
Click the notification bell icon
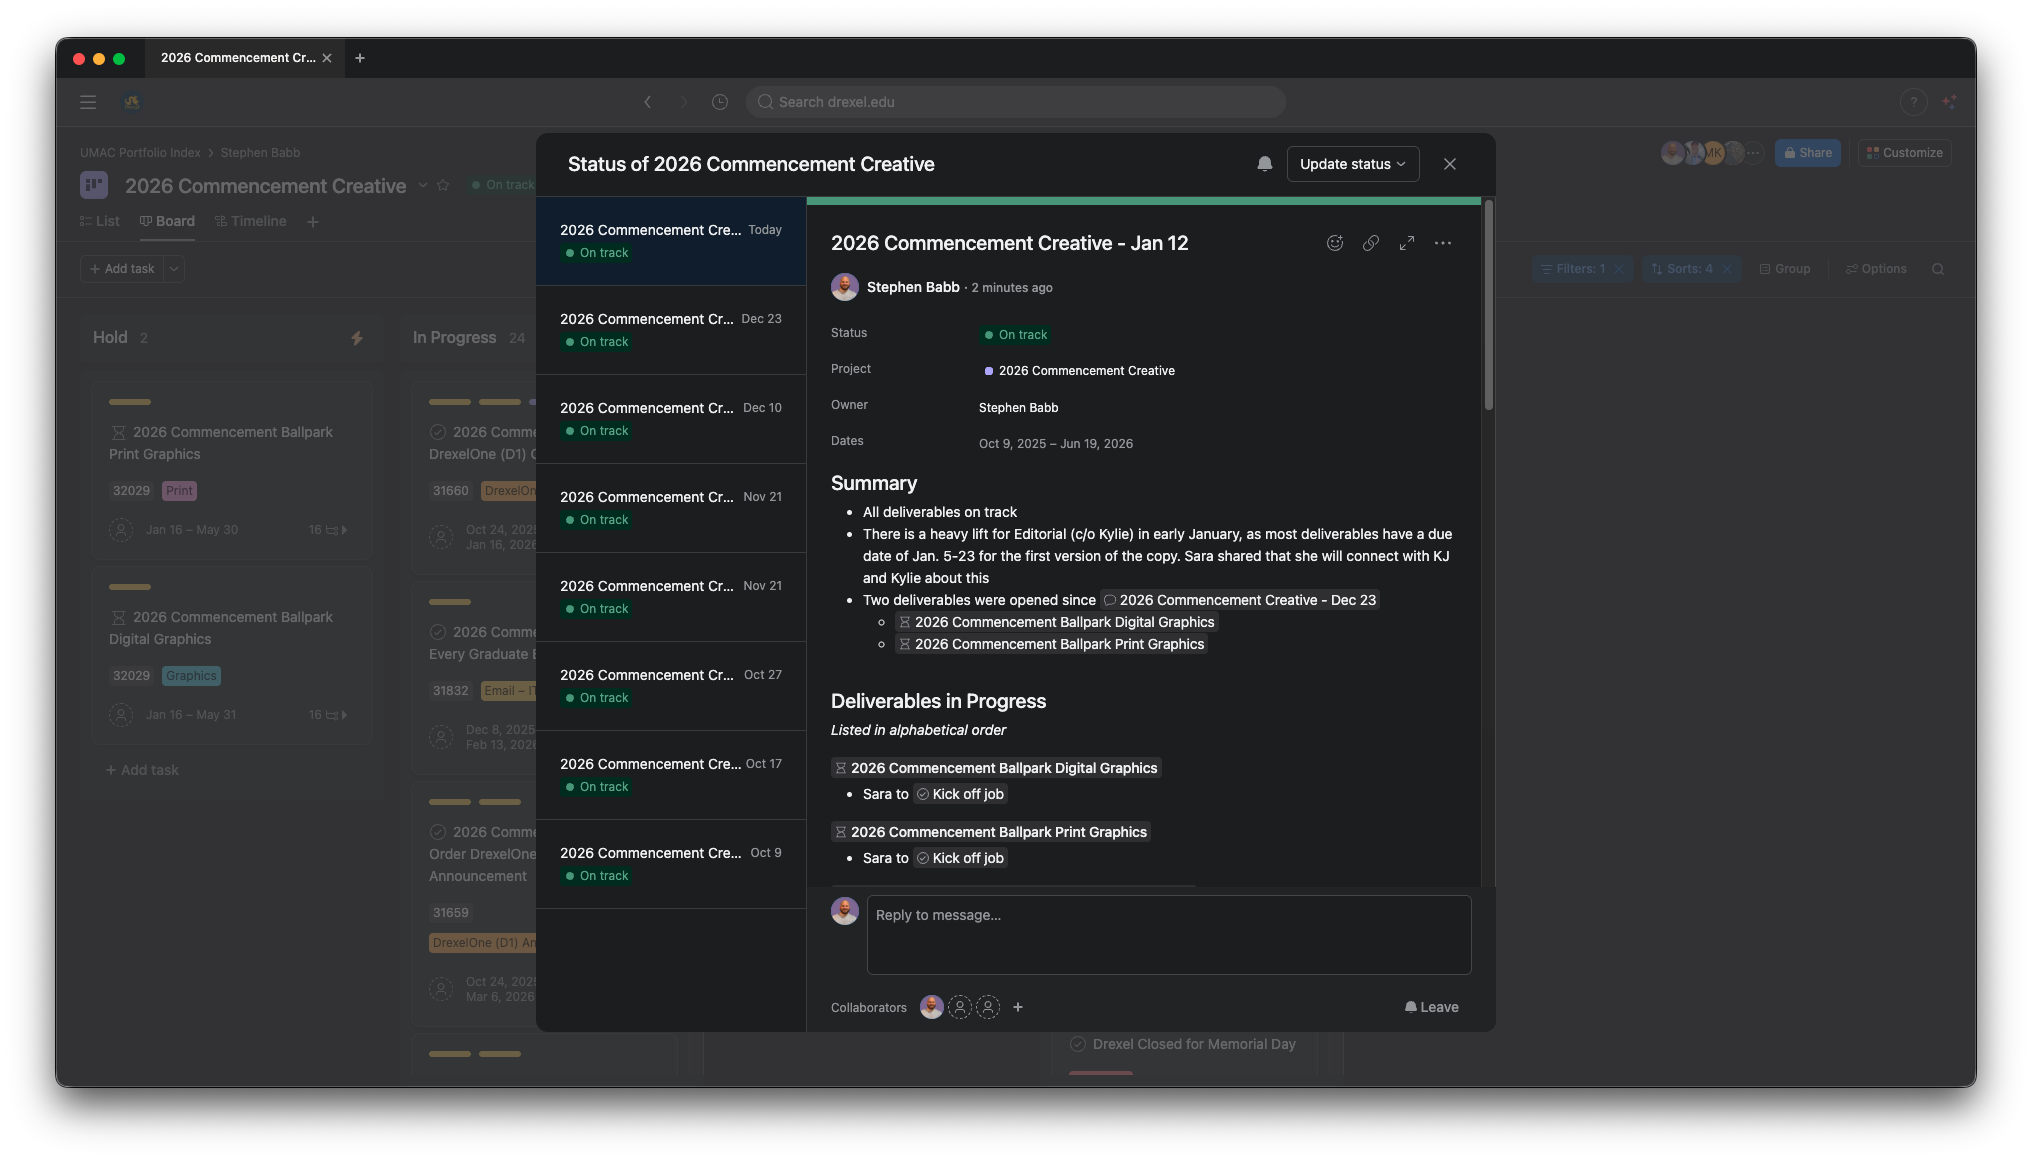pyautogui.click(x=1264, y=164)
